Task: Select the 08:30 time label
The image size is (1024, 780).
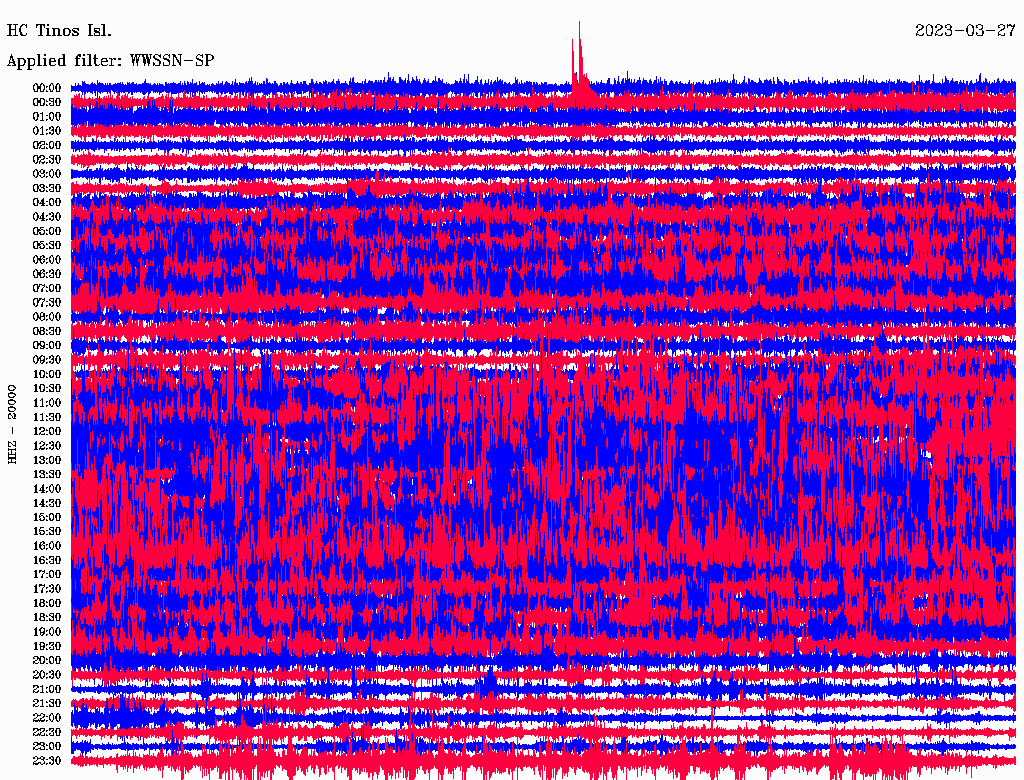Action: click(47, 331)
